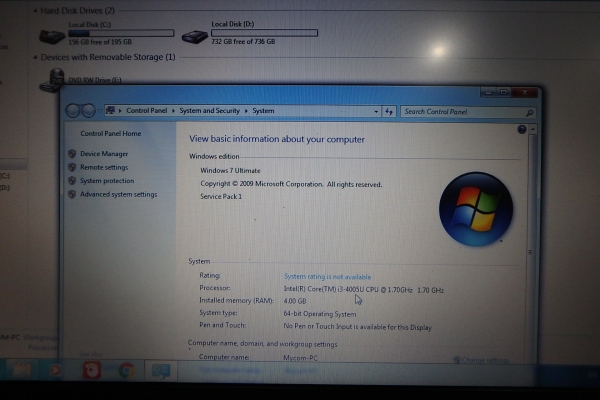
Task: Click the refresh button beside address bar
Action: pos(389,111)
